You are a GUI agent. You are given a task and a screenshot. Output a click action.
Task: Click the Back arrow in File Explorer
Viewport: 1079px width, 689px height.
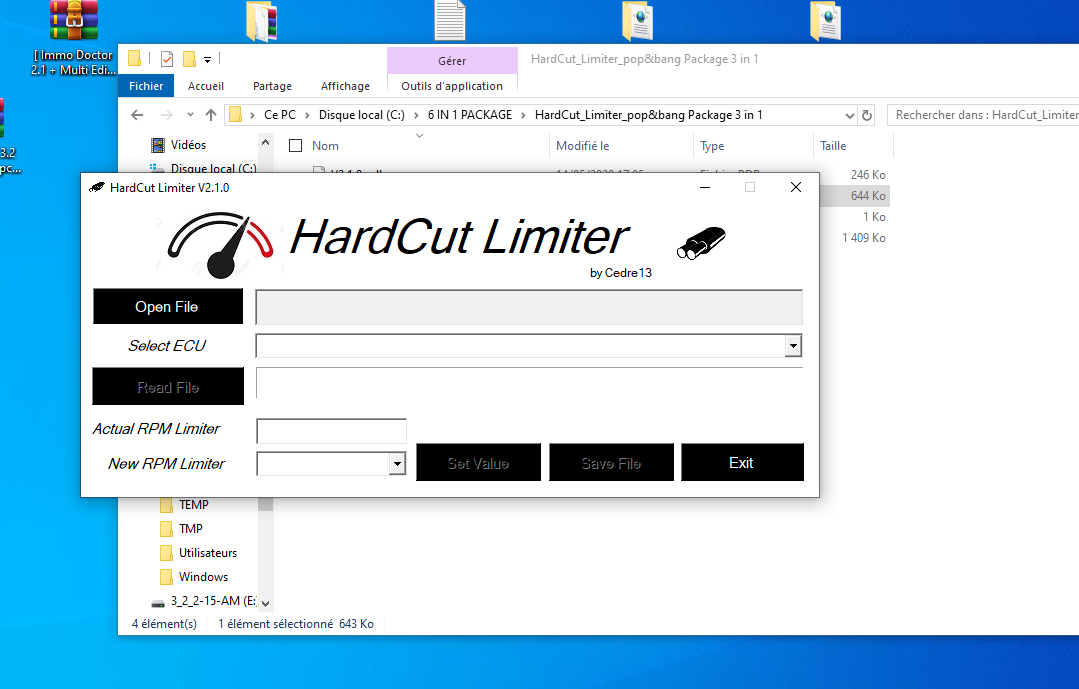point(139,115)
